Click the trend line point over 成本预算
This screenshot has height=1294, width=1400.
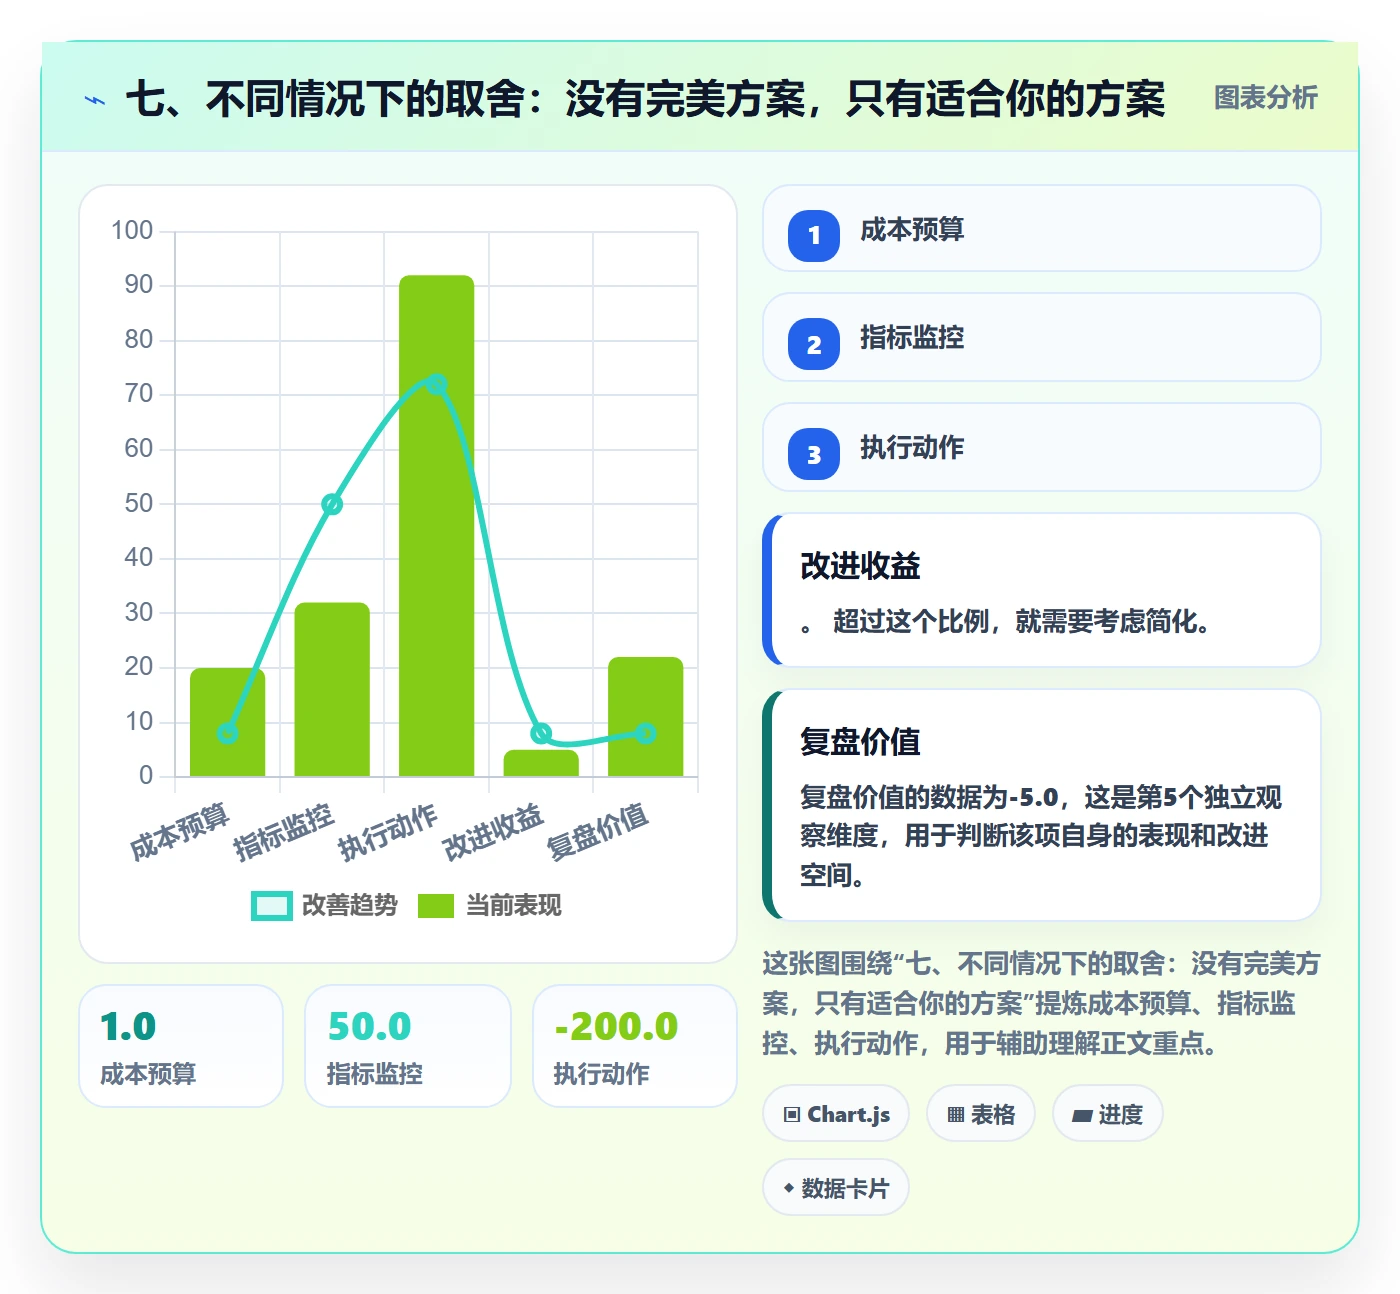[x=227, y=733]
